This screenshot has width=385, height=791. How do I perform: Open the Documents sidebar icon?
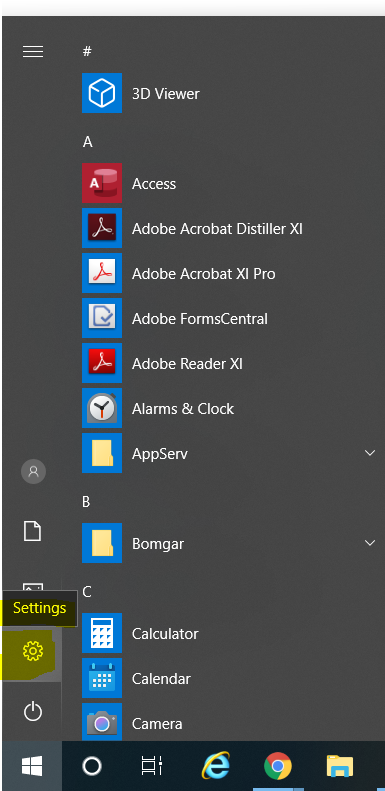point(33,532)
